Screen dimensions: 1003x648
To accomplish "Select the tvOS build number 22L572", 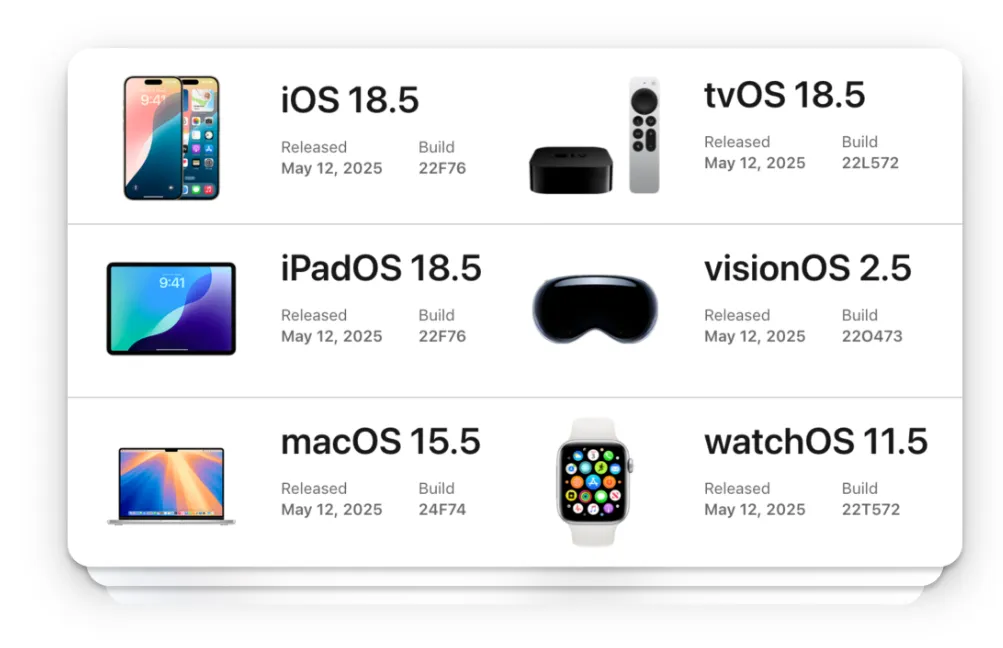I will tap(870, 163).
